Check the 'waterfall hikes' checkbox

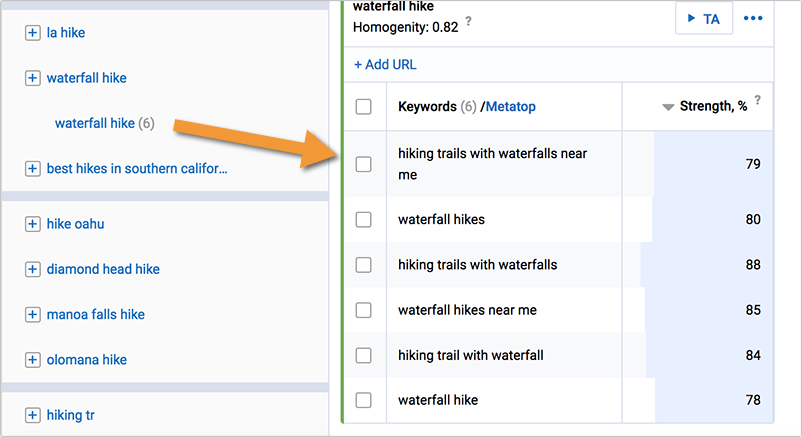363,220
